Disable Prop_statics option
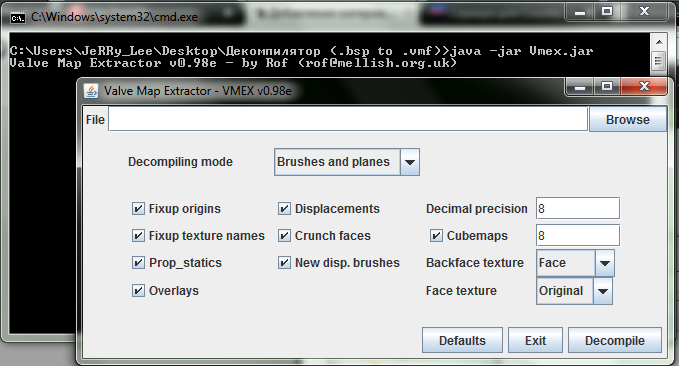 pyautogui.click(x=138, y=262)
